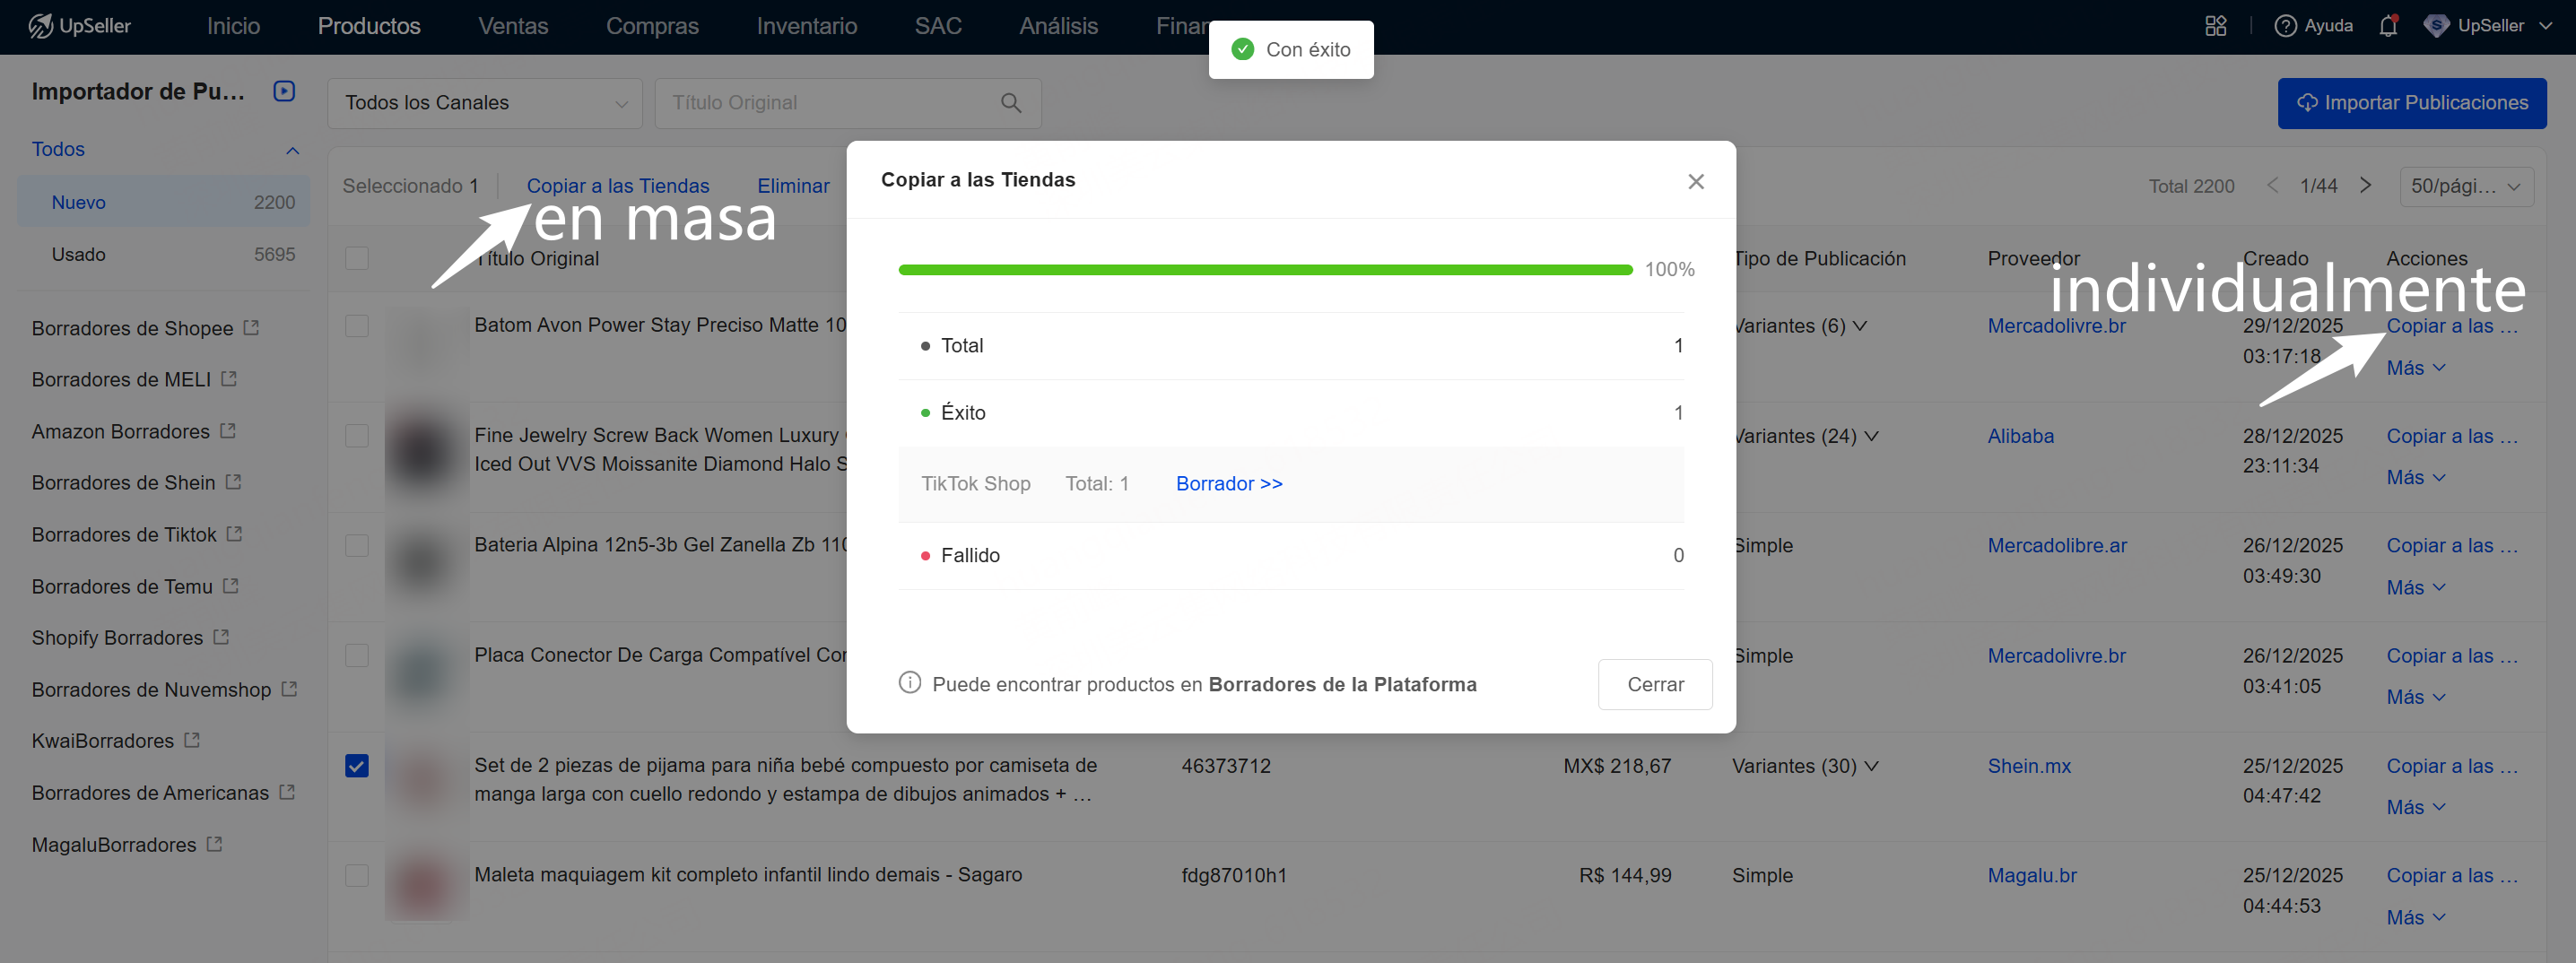2576x963 pixels.
Task: Follow the Borrador >> link for TikTok Shop
Action: click(1228, 484)
